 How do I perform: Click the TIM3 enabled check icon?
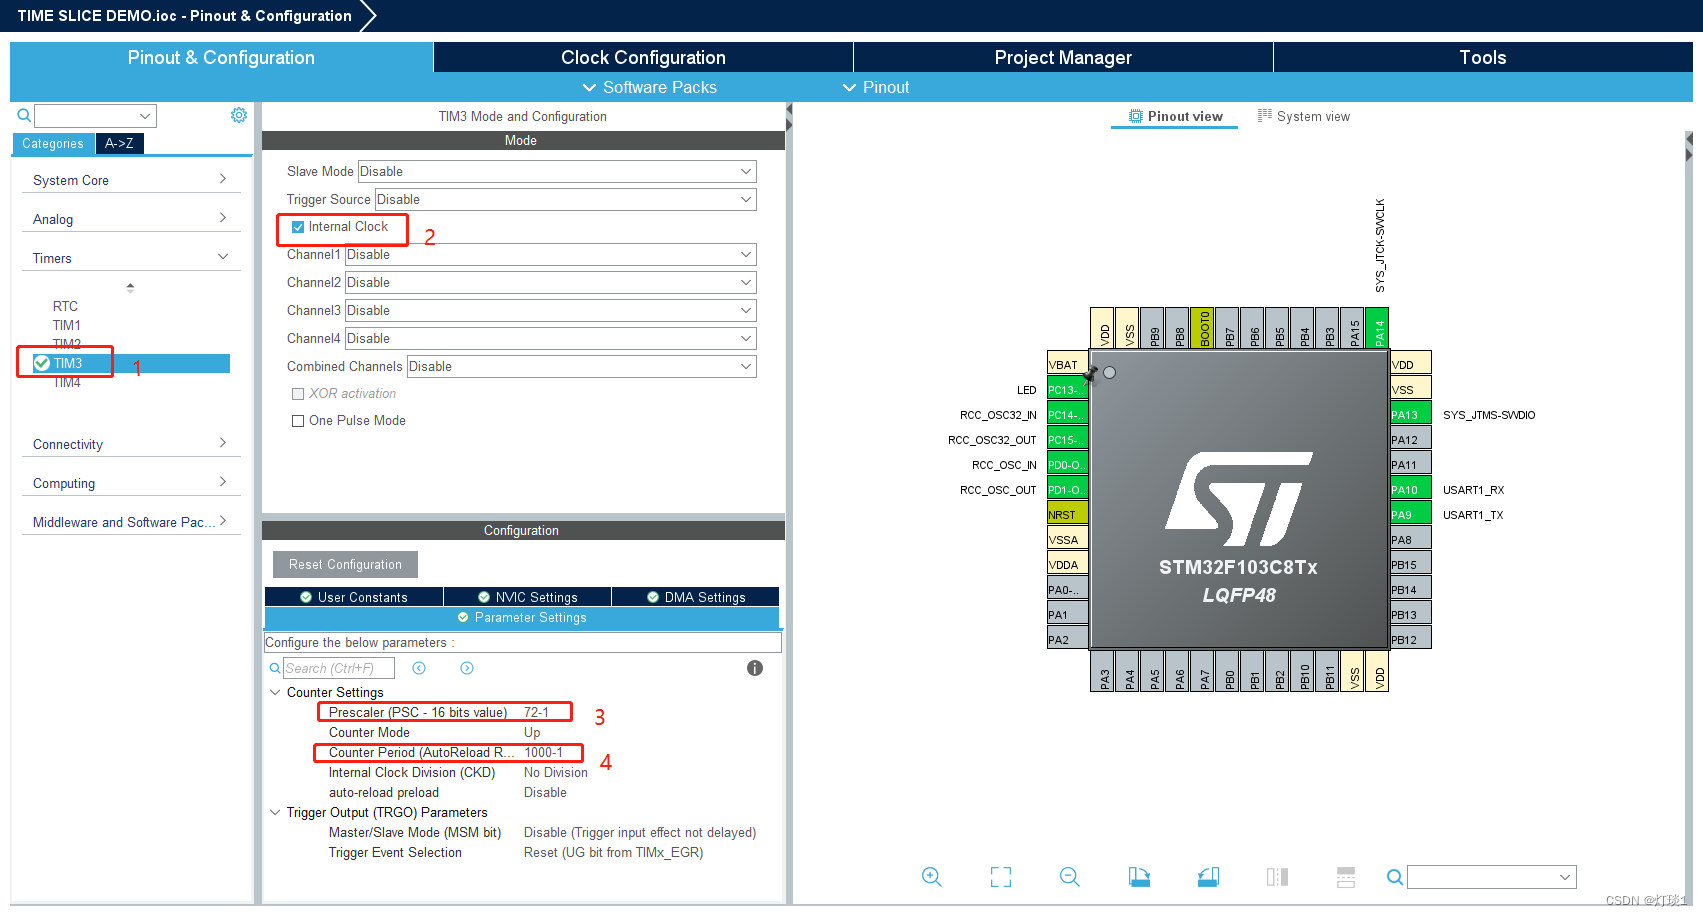(x=42, y=363)
